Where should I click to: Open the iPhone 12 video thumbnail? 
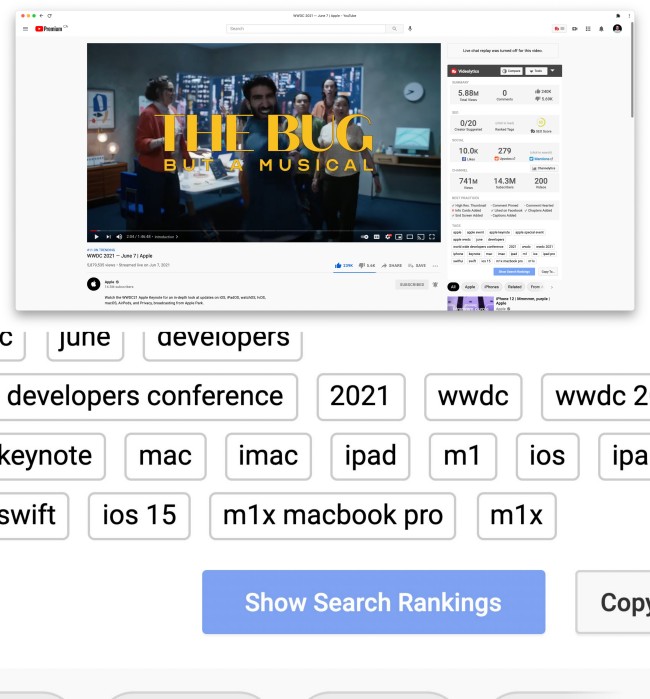click(470, 304)
